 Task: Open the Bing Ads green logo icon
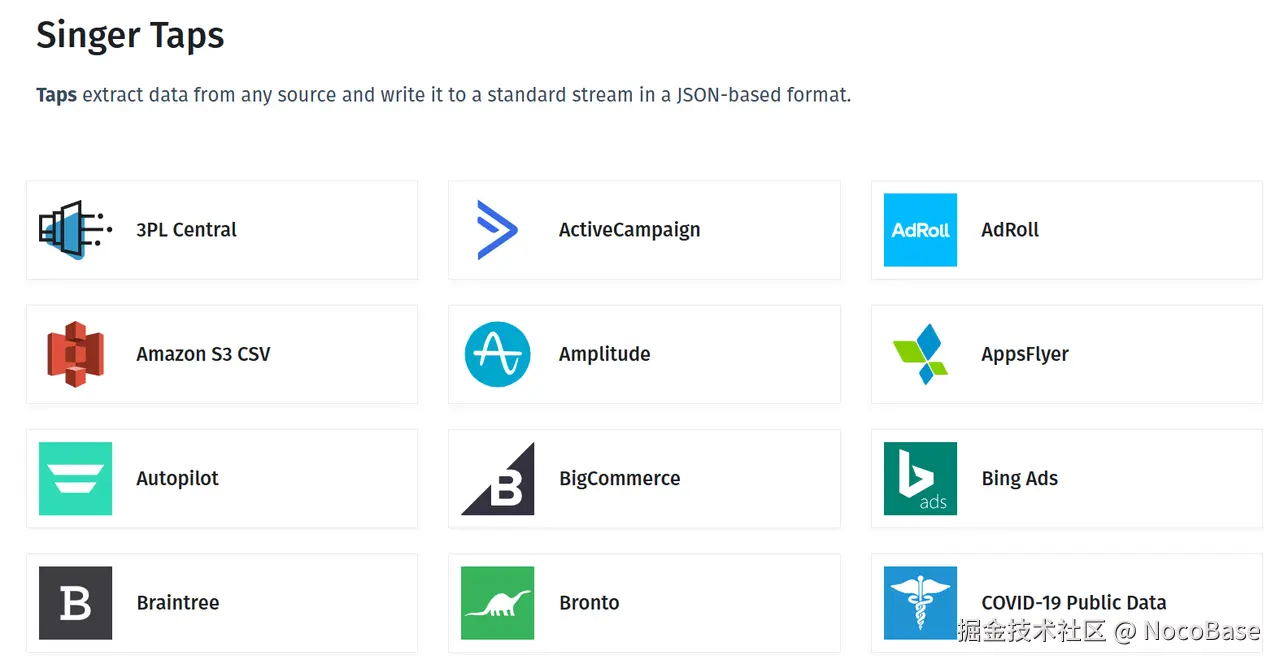pos(920,479)
